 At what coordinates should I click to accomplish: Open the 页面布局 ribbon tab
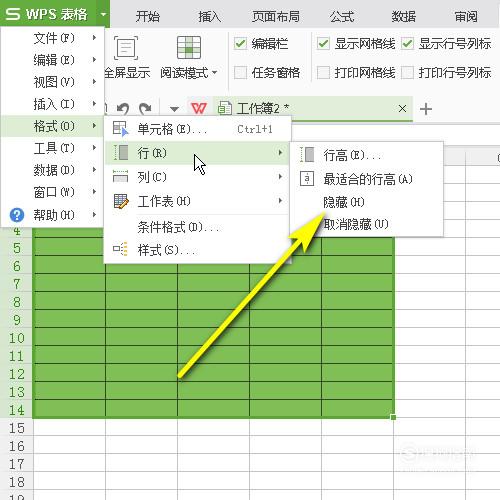276,16
